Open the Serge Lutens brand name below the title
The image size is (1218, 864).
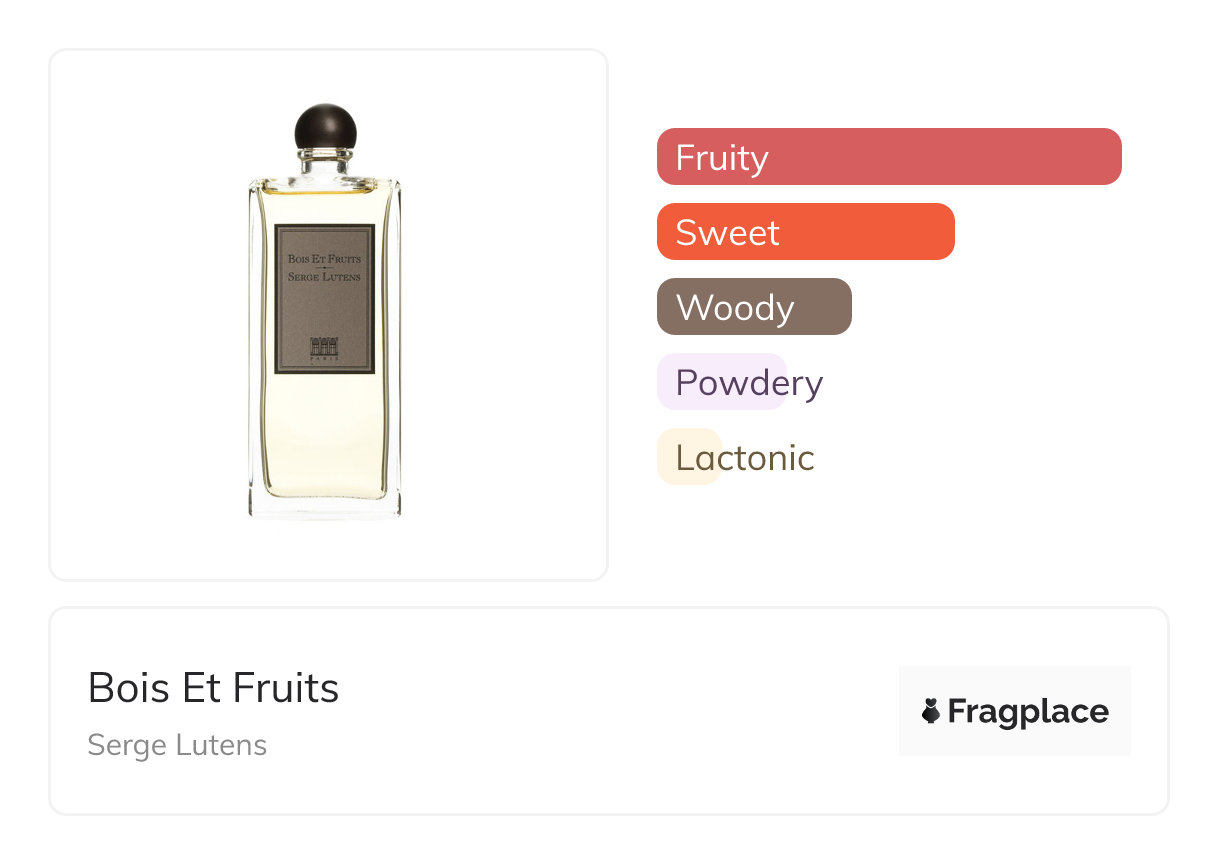(x=177, y=745)
